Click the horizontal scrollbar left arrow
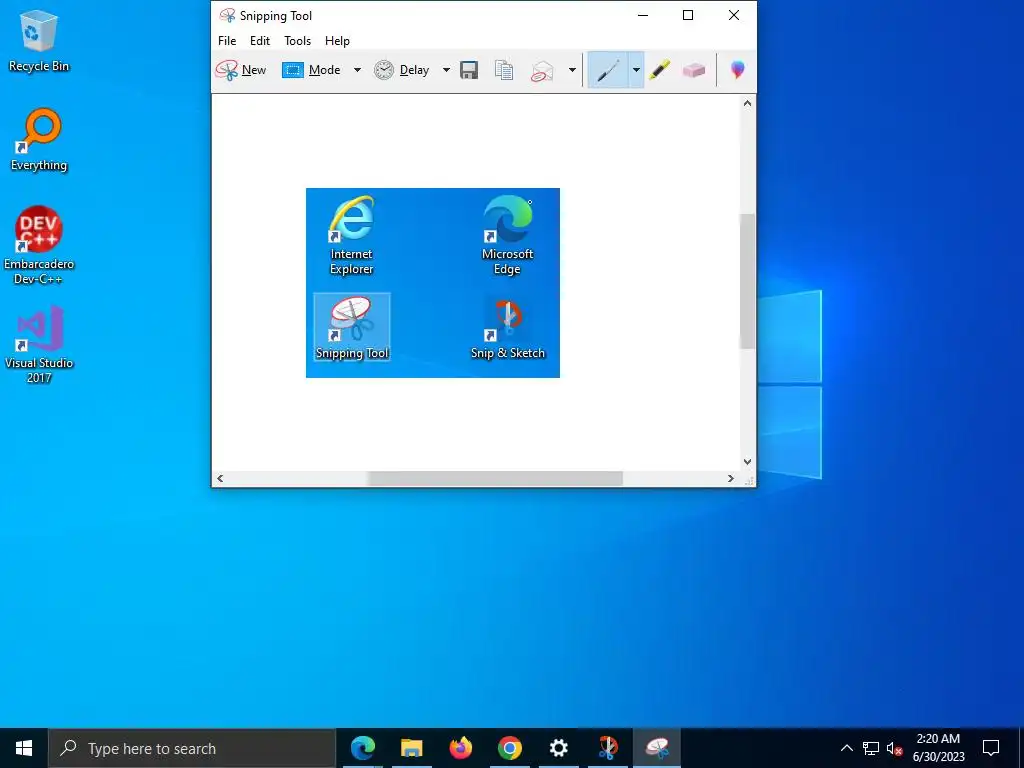Image resolution: width=1024 pixels, height=768 pixels. pyautogui.click(x=220, y=479)
